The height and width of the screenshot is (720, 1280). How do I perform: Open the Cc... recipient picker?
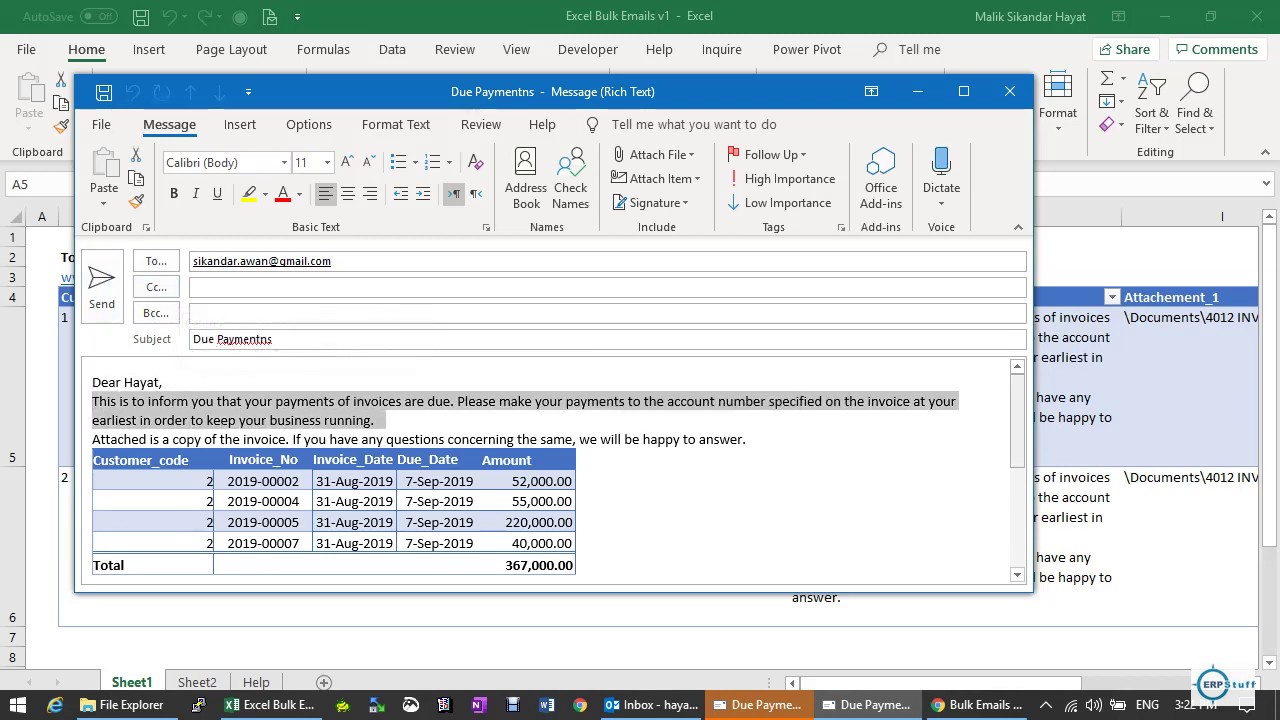[x=156, y=287]
